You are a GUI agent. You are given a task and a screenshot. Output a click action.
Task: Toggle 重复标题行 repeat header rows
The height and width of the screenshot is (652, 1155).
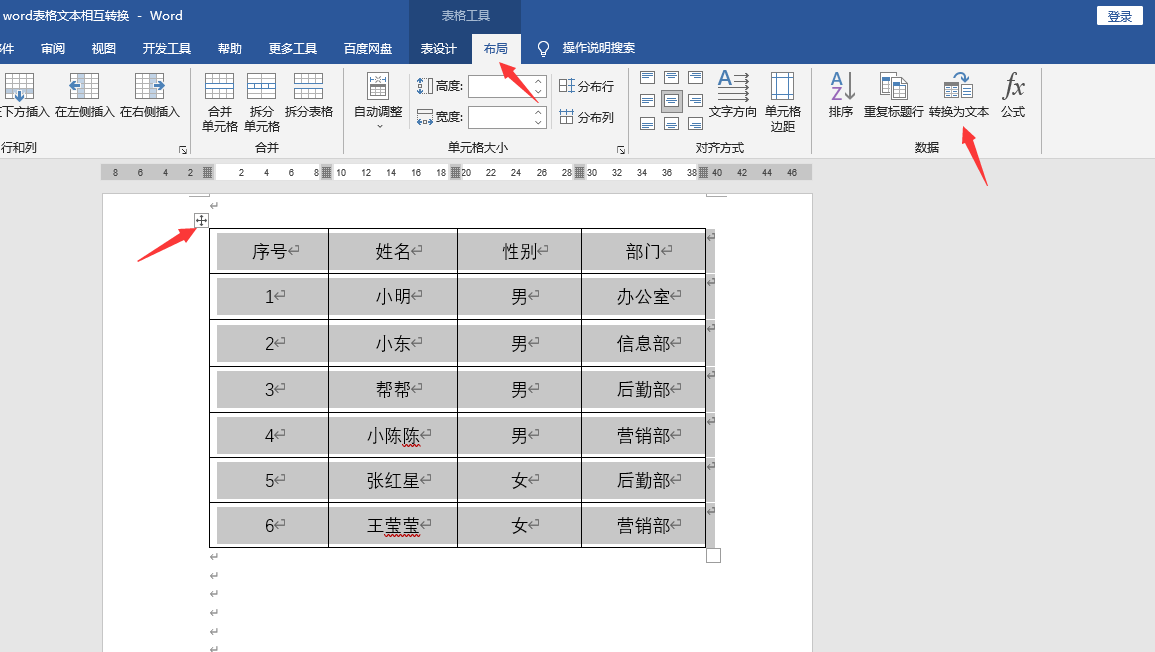pos(894,95)
